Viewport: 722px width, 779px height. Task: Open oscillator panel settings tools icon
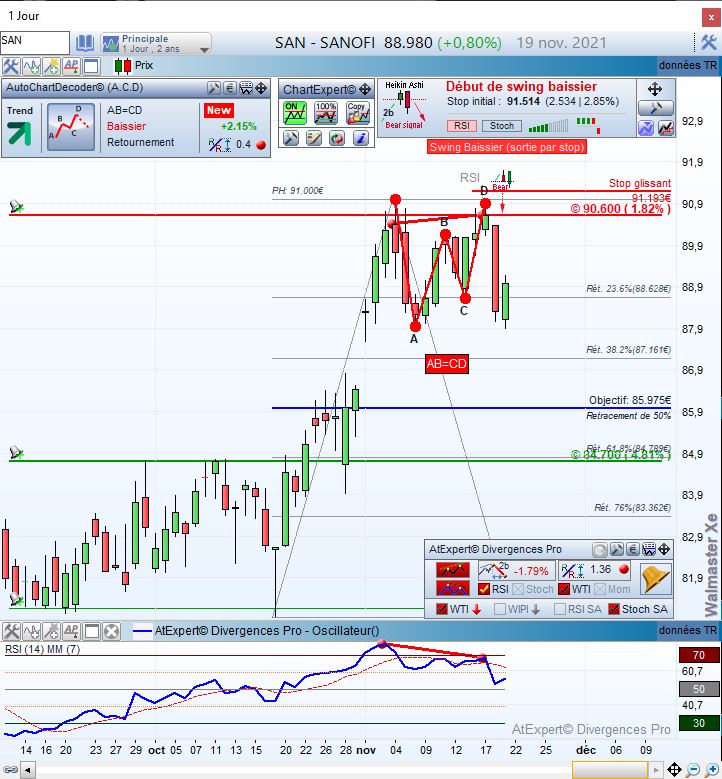pyautogui.click(x=11, y=631)
